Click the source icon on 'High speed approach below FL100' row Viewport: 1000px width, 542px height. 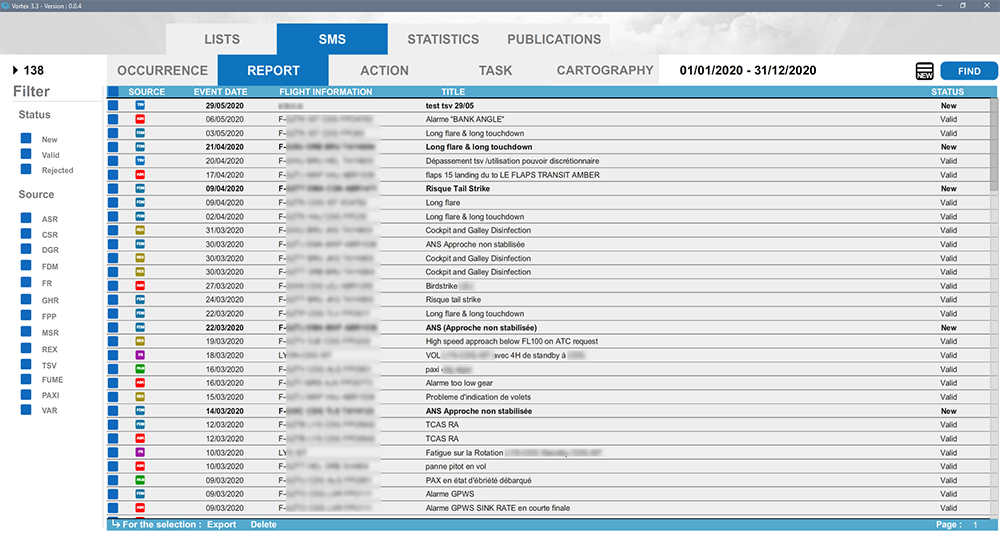(x=140, y=341)
